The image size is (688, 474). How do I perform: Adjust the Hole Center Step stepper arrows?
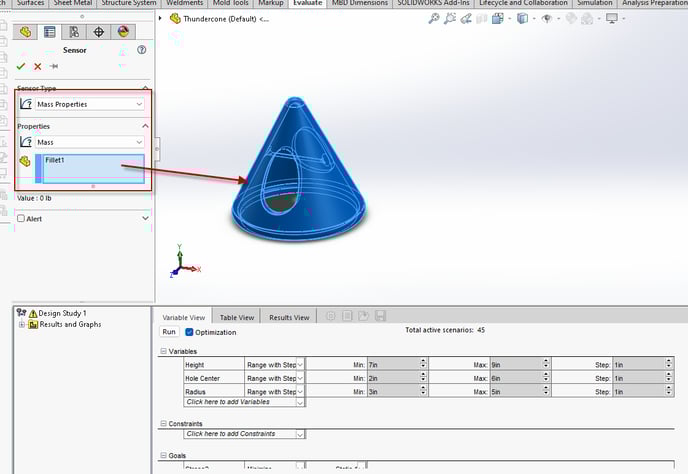[669, 378]
